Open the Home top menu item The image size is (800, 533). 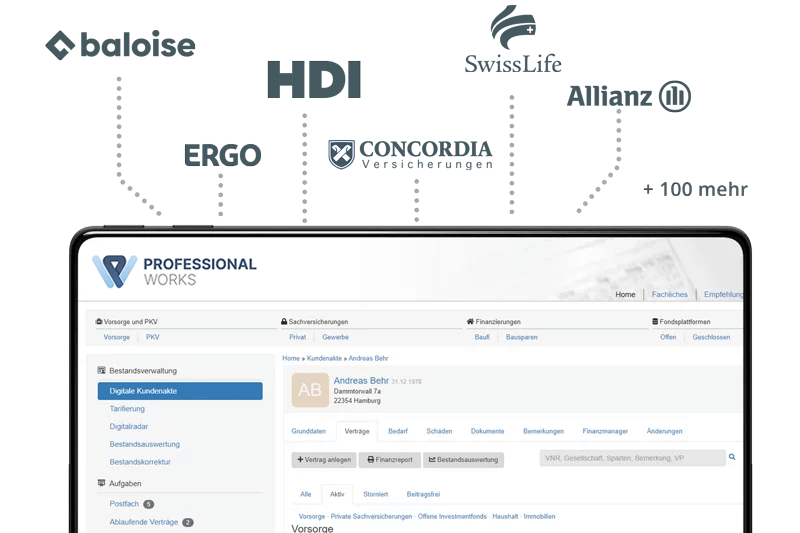pos(625,294)
